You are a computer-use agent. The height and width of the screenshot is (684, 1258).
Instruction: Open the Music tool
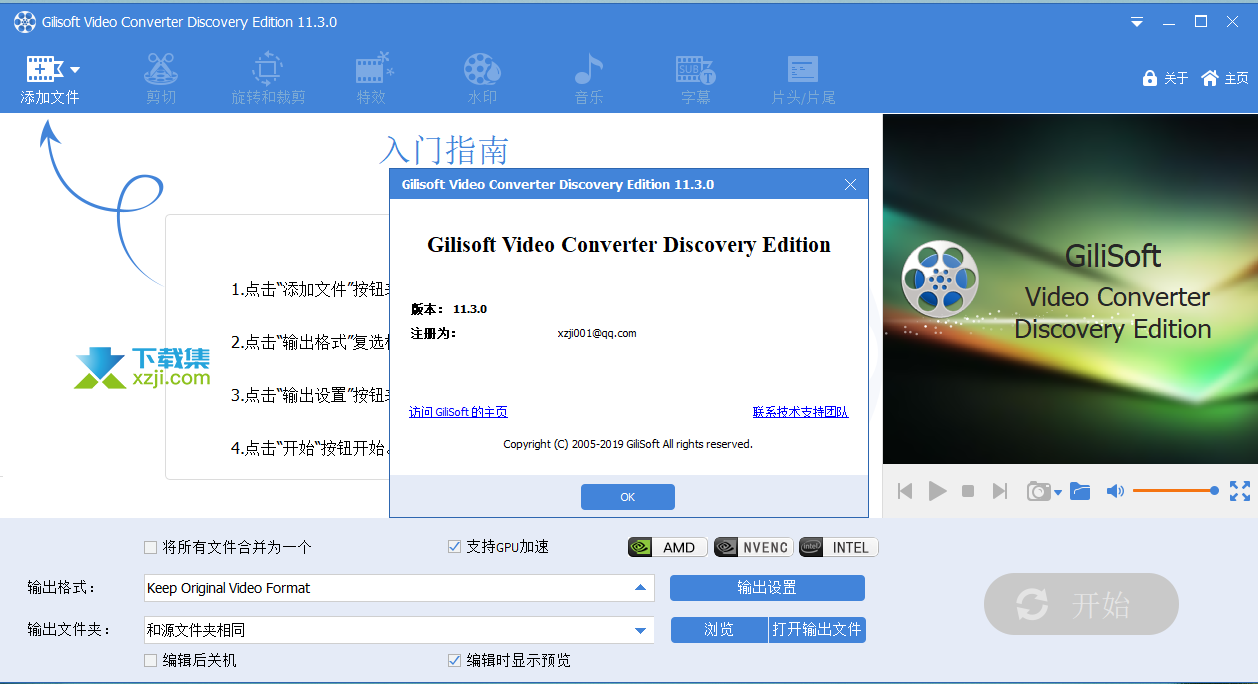[x=589, y=79]
